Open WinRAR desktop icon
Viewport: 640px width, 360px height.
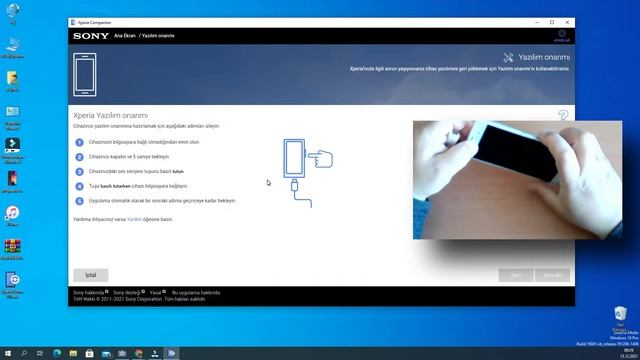(x=13, y=249)
